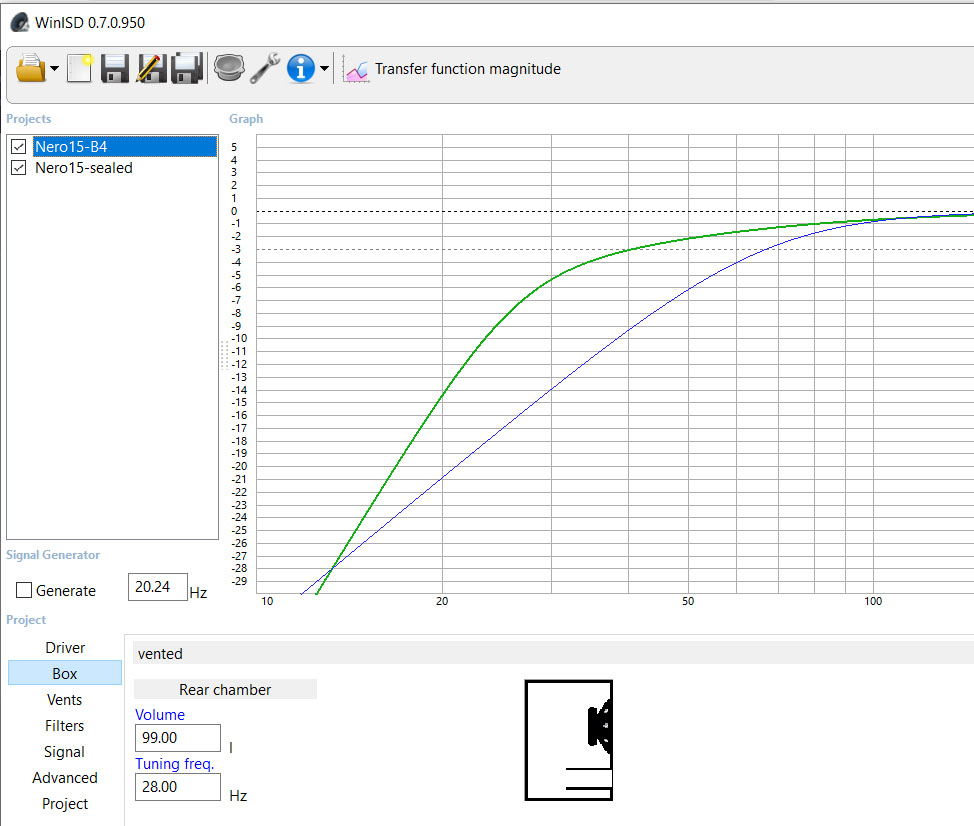The image size is (974, 826).
Task: Enable the Generate signal checkbox
Action: click(x=24, y=590)
